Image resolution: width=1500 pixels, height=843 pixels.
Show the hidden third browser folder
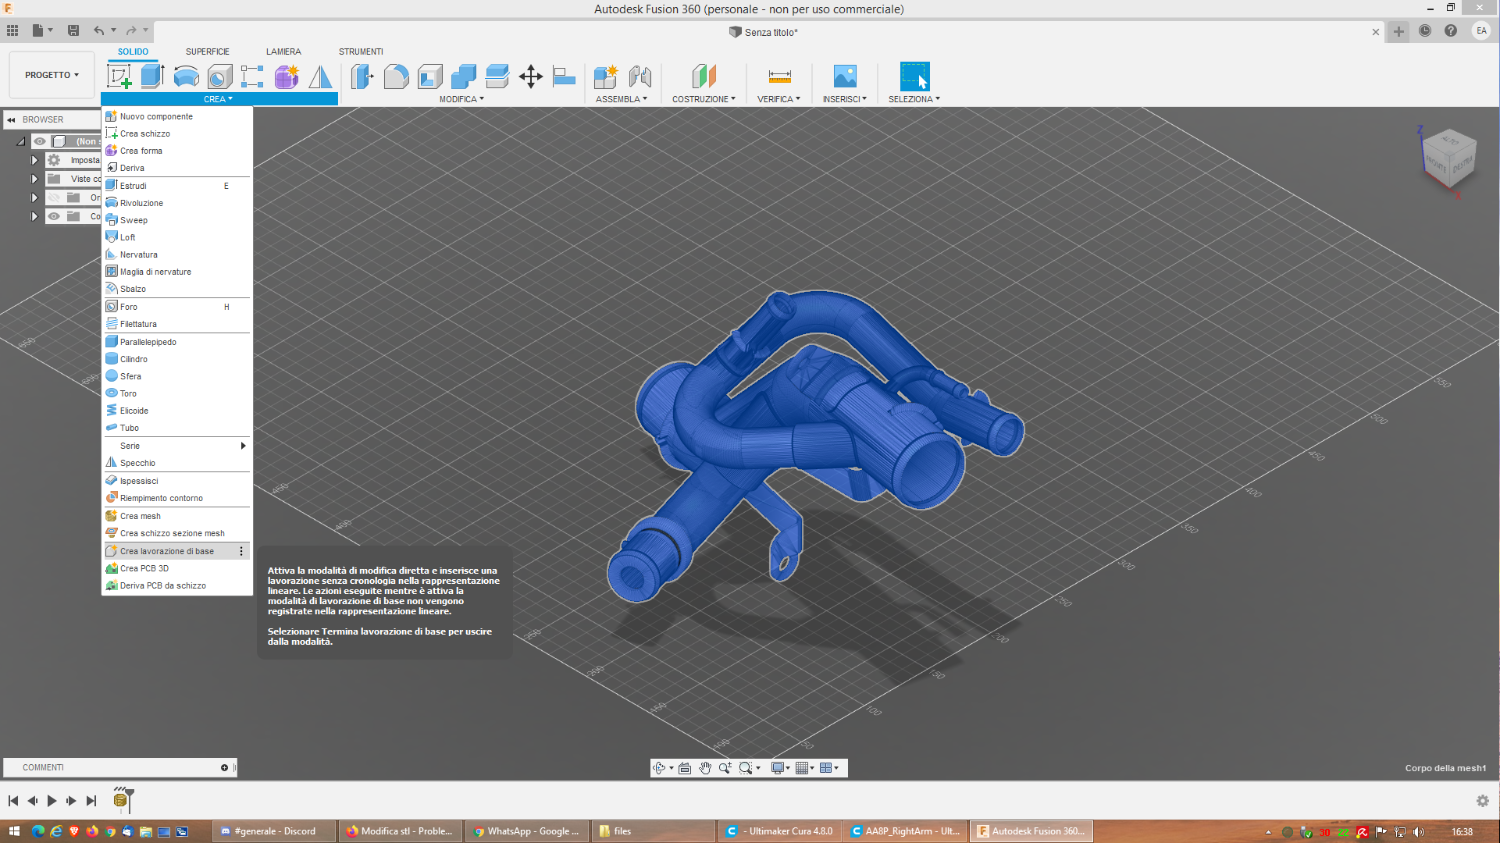pos(54,198)
